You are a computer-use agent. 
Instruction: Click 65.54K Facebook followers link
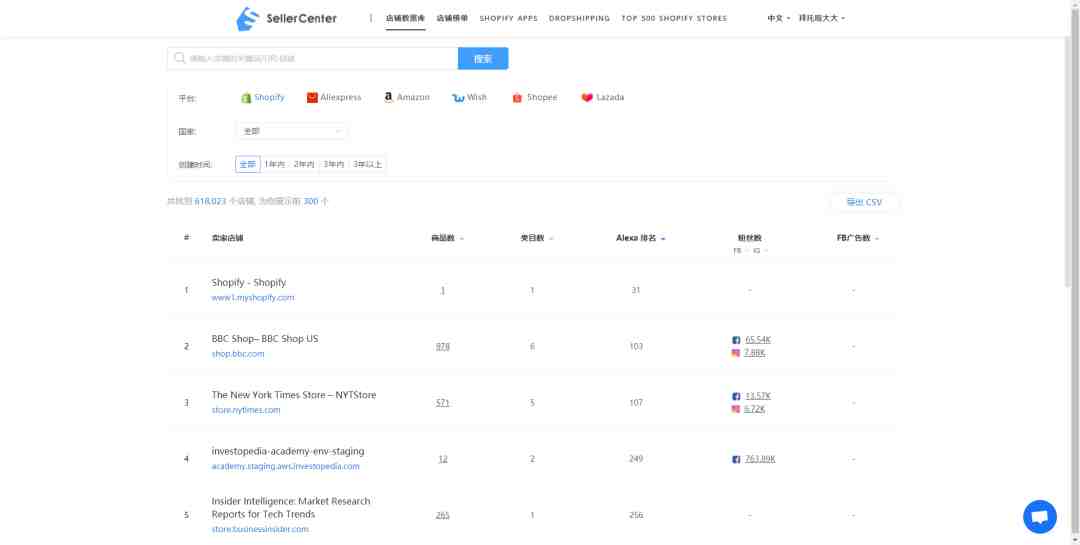pyautogui.click(x=758, y=340)
